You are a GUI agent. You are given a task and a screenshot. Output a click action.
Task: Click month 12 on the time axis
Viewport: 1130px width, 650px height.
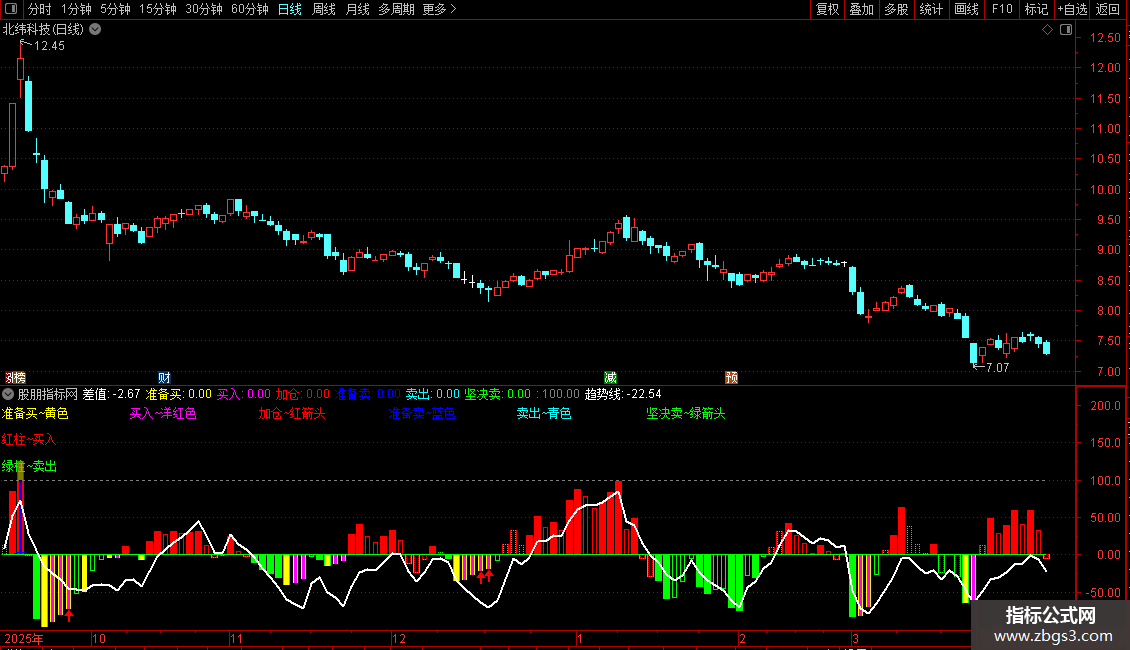(x=399, y=638)
